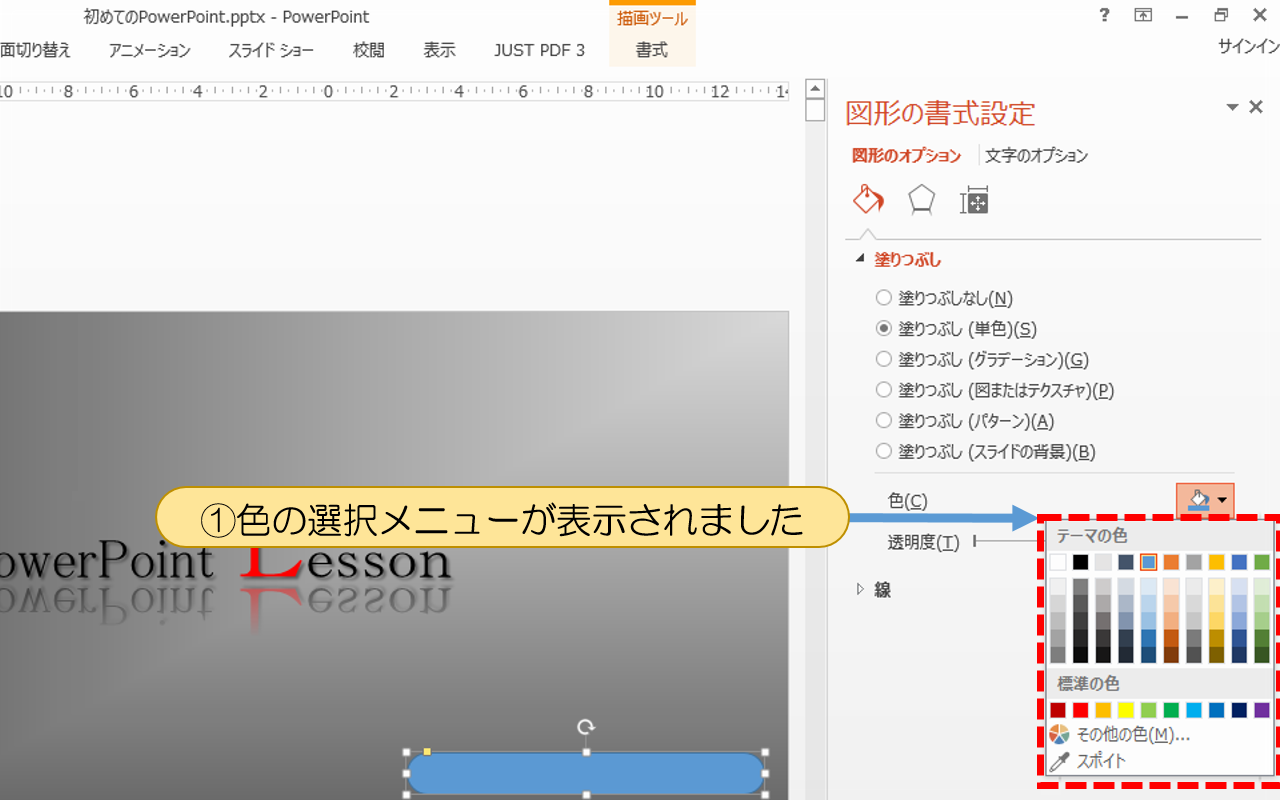Image resolution: width=1280 pixels, height=800 pixels.
Task: Select 塗りつぶし (スライドの背景)(B) radio
Action: click(x=986, y=452)
